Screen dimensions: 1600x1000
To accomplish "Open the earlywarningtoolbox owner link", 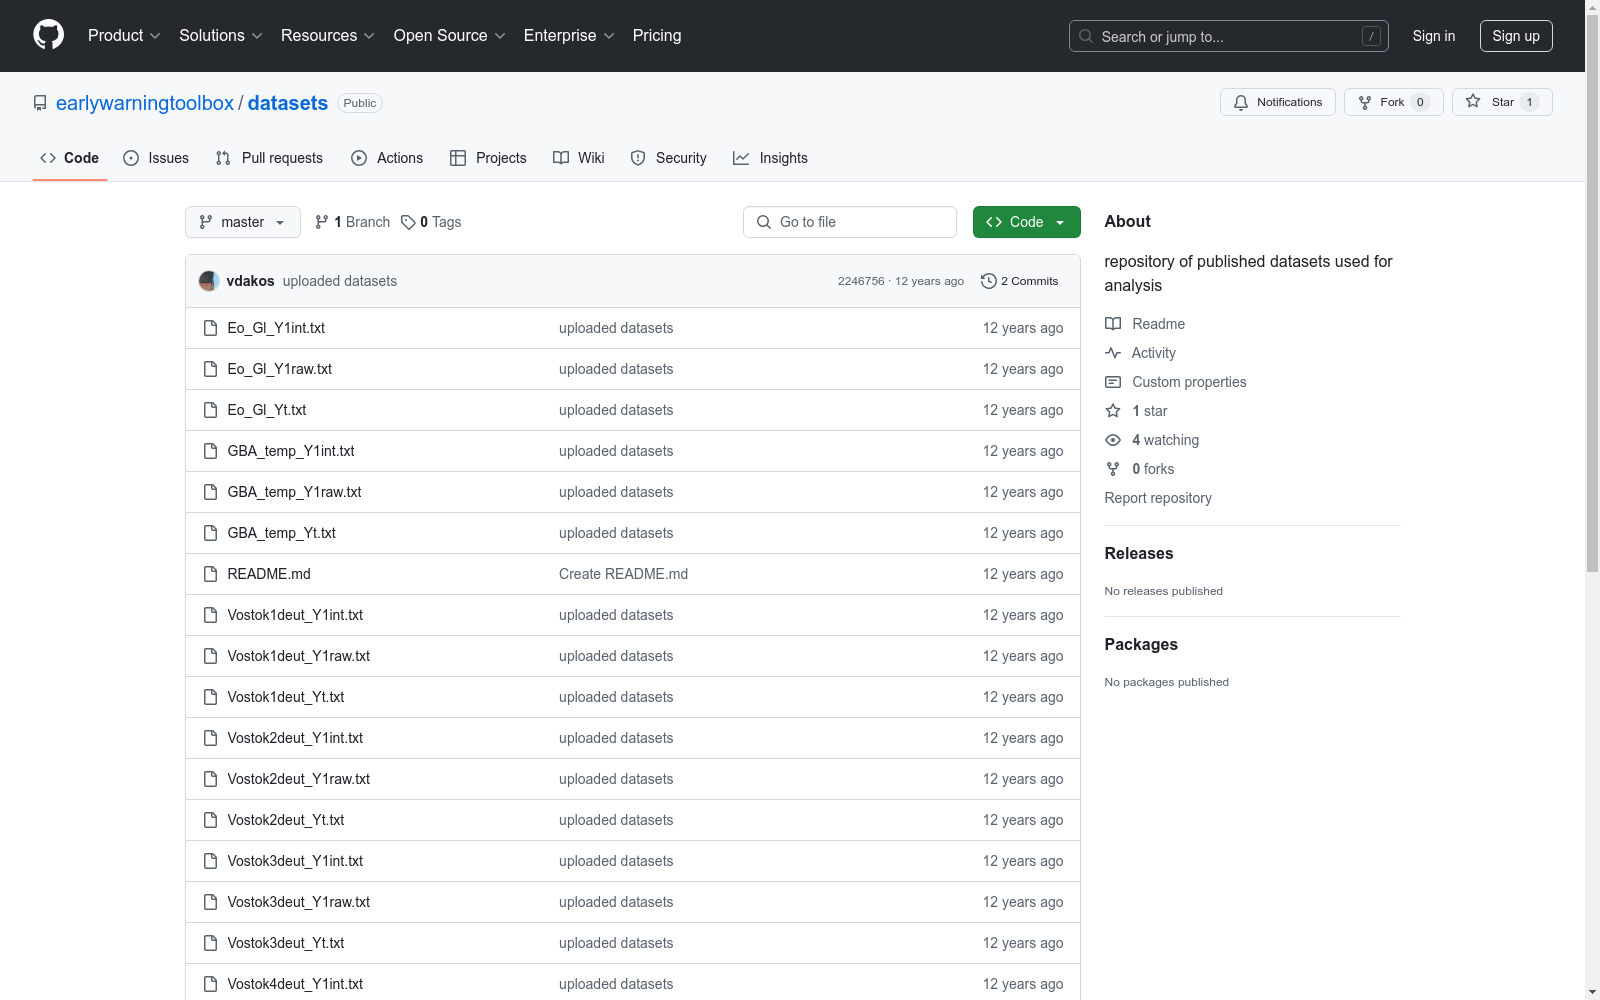I will [x=145, y=103].
